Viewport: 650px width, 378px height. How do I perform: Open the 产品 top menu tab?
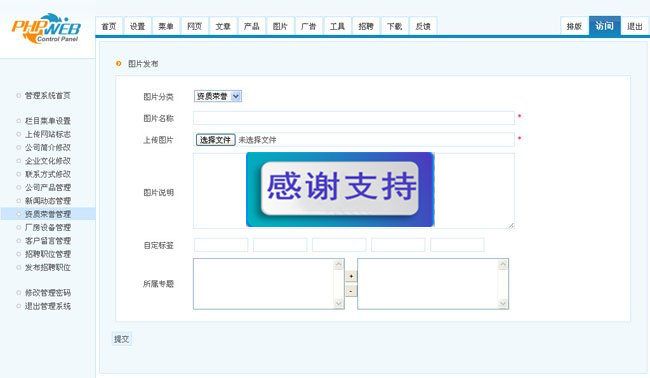[252, 26]
